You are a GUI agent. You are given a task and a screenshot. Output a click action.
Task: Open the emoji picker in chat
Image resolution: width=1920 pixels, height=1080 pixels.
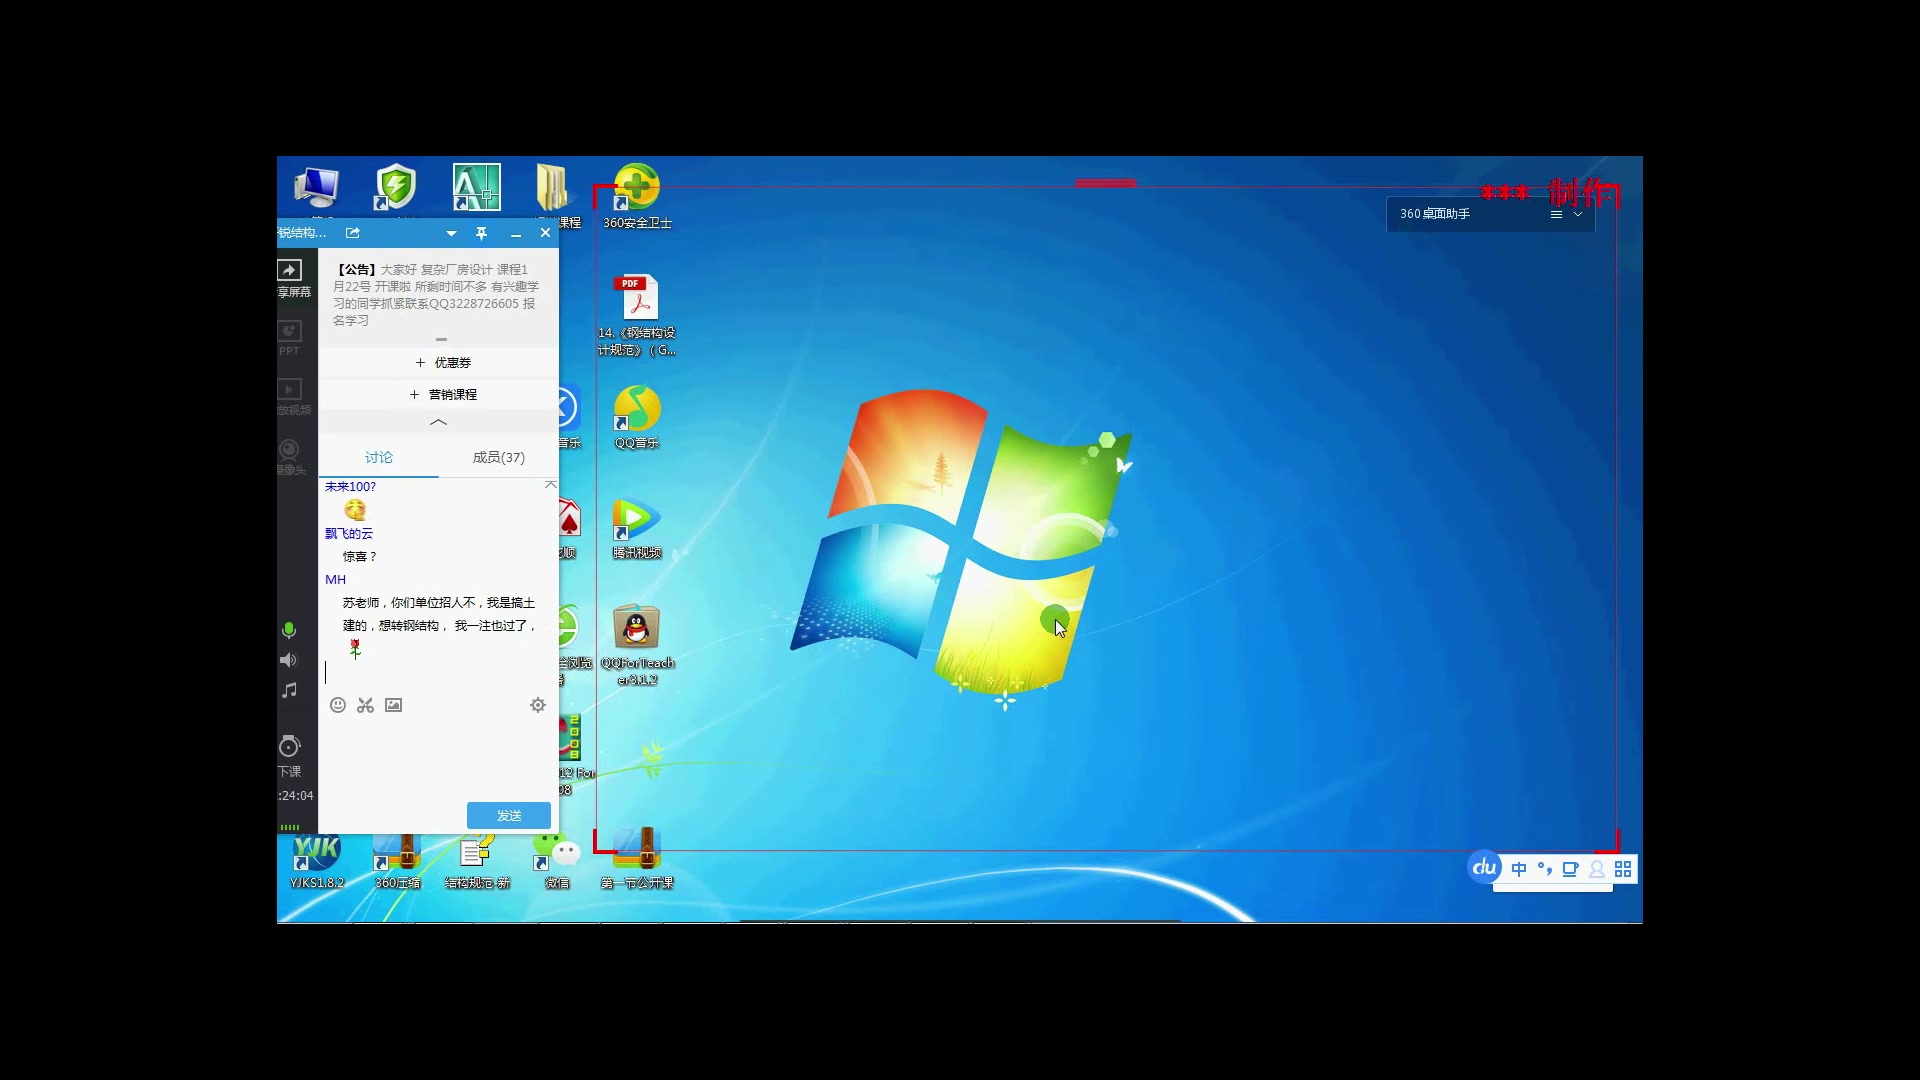(338, 705)
